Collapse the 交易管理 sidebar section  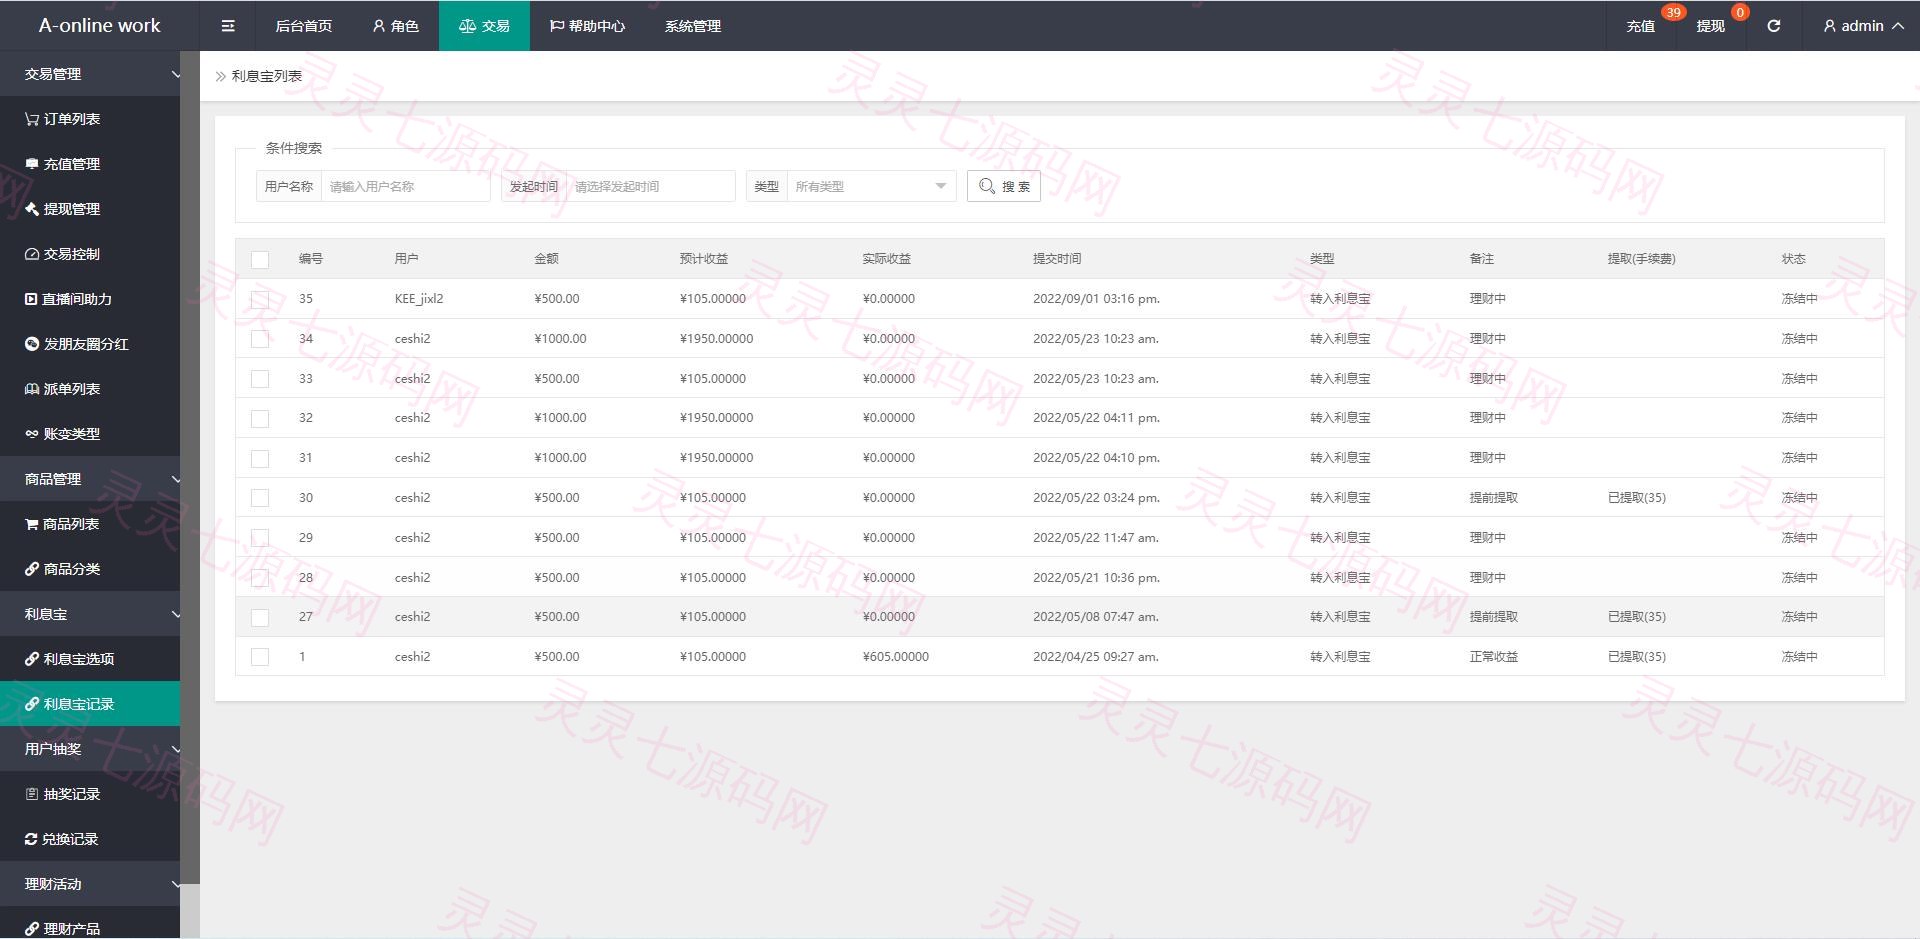[90, 74]
